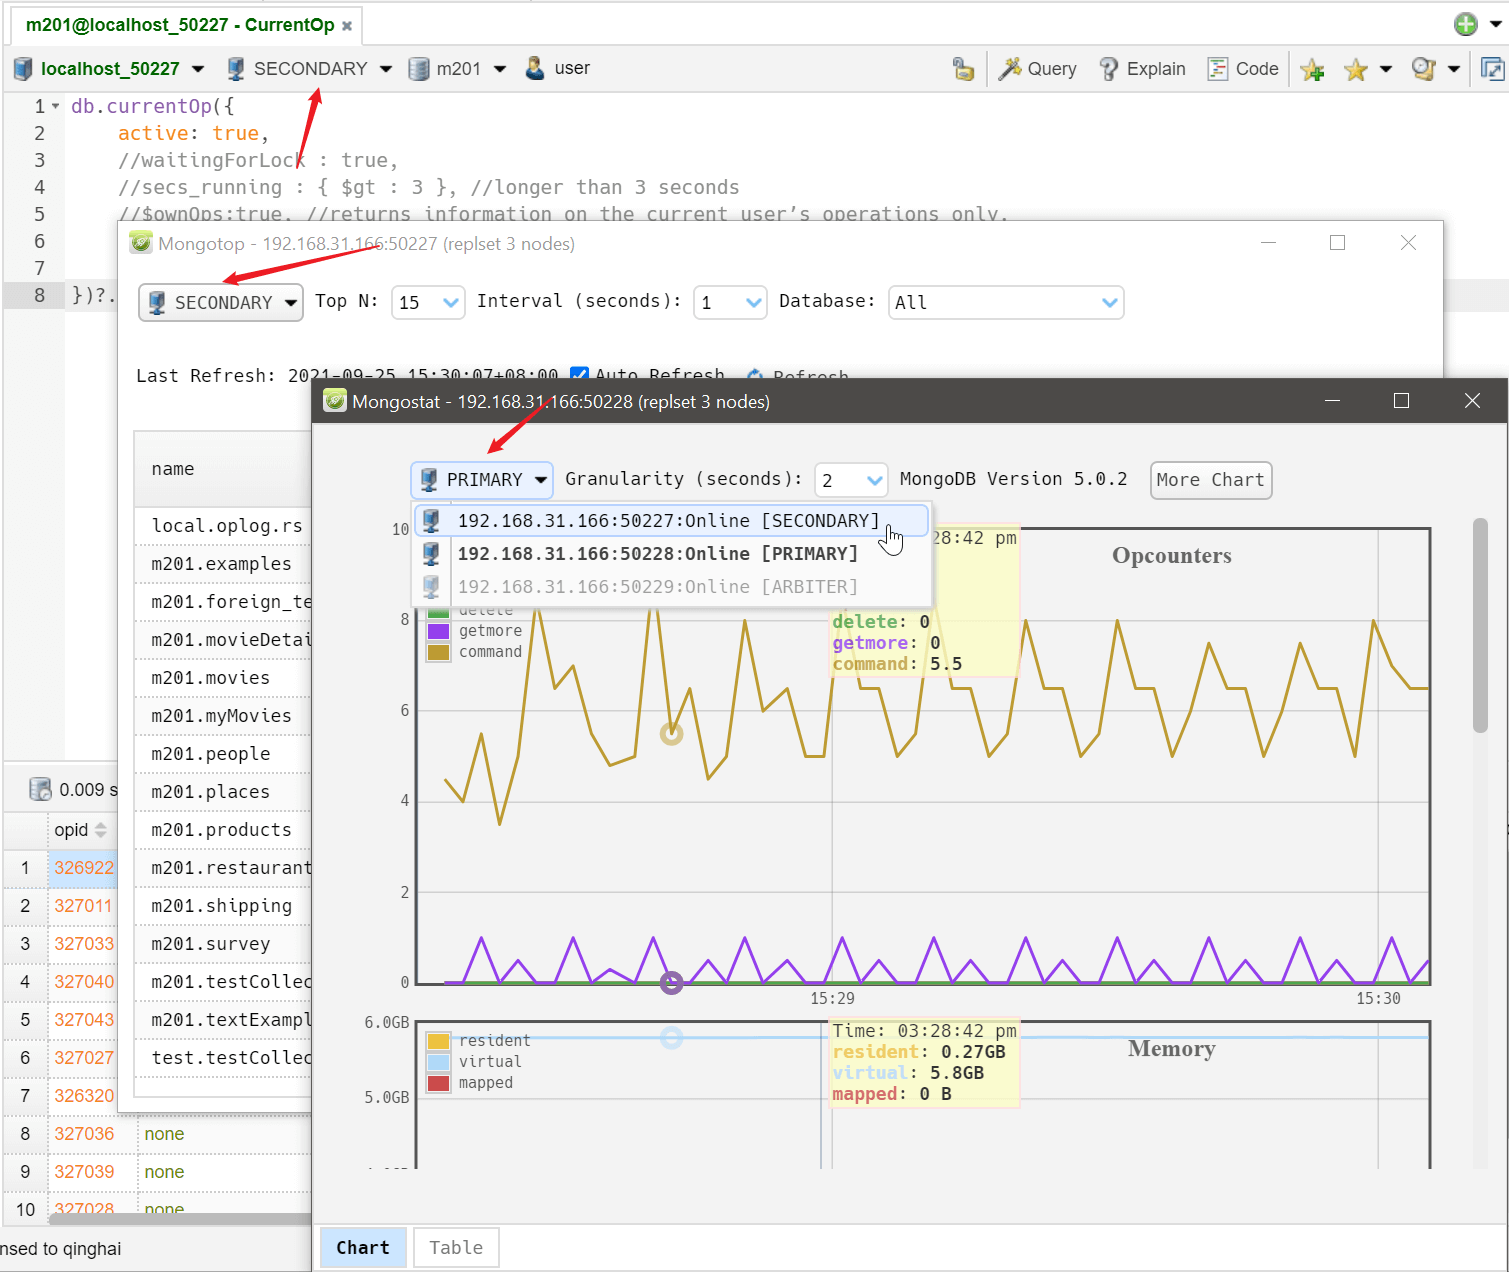Collapse code fold arrow on line 1
This screenshot has height=1272, width=1509.
point(55,106)
